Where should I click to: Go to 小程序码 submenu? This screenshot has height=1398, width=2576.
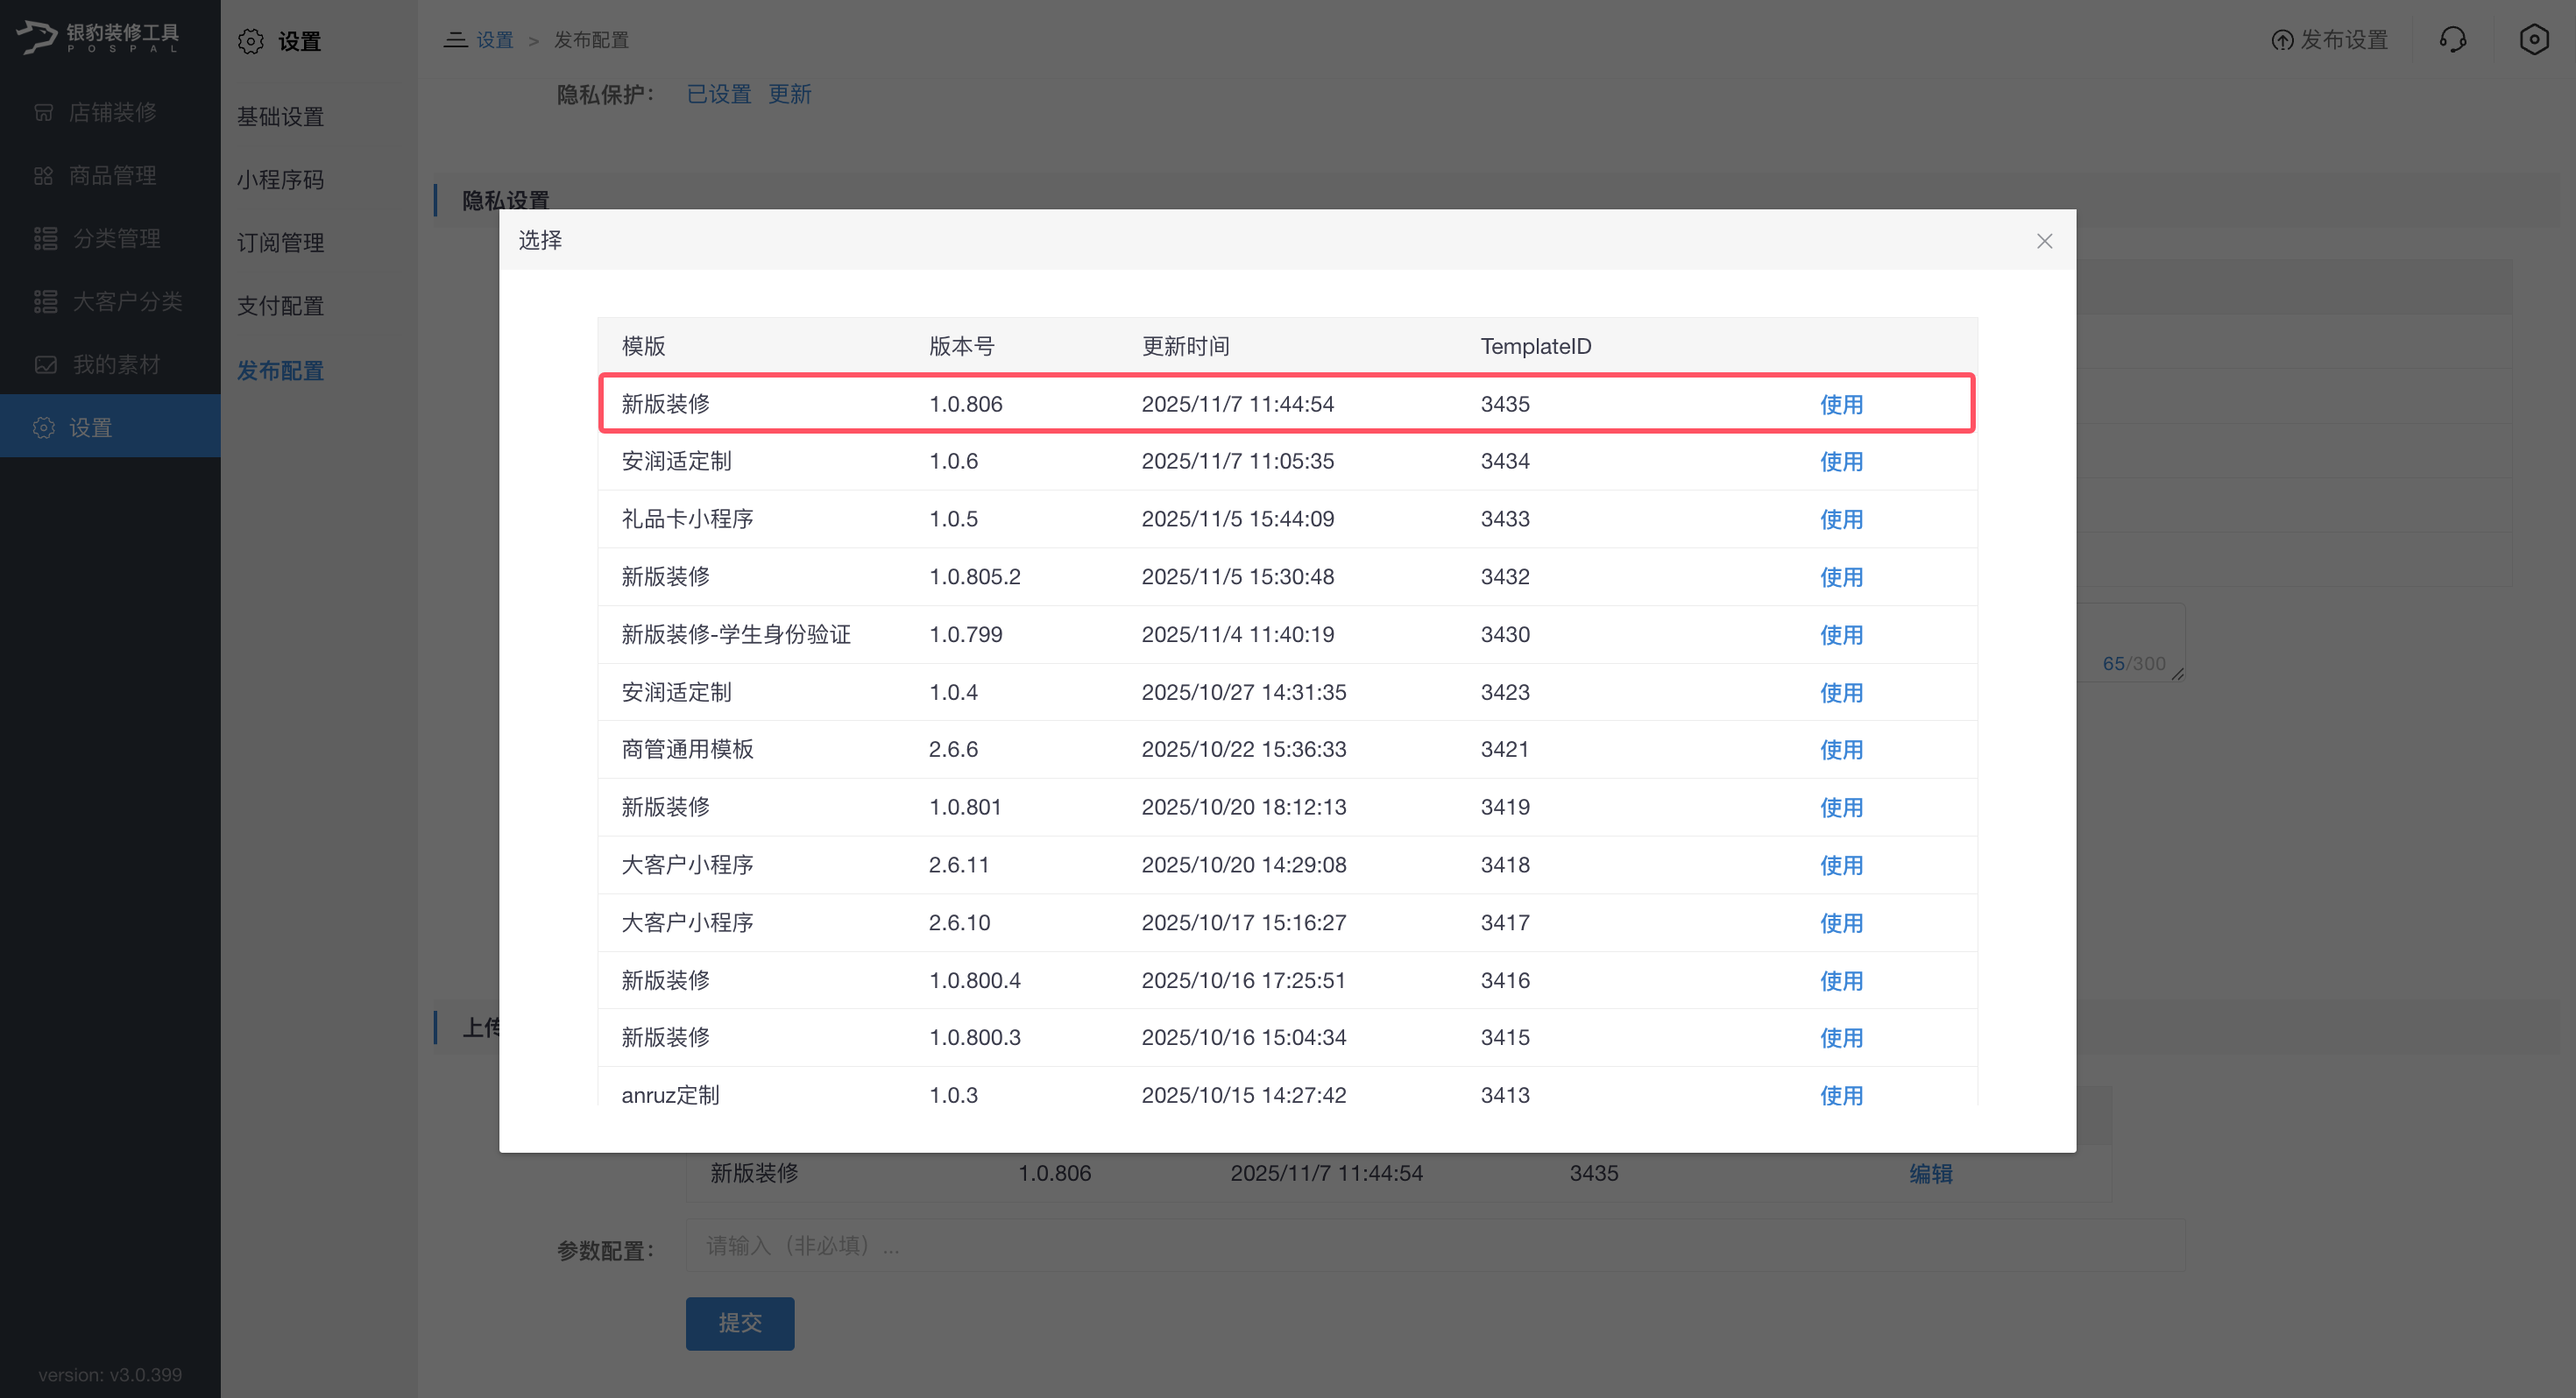coord(280,179)
